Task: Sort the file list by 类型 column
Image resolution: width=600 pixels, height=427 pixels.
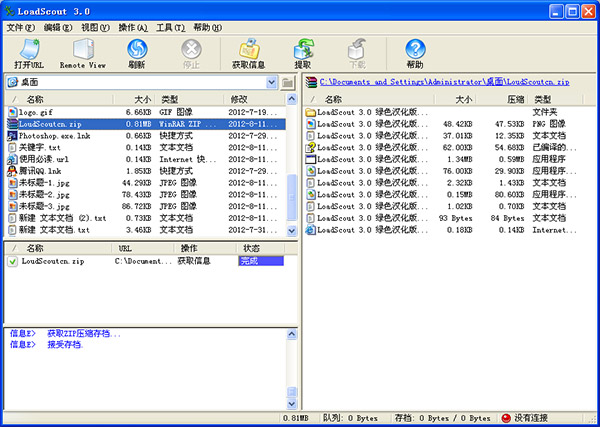Action: pos(189,99)
